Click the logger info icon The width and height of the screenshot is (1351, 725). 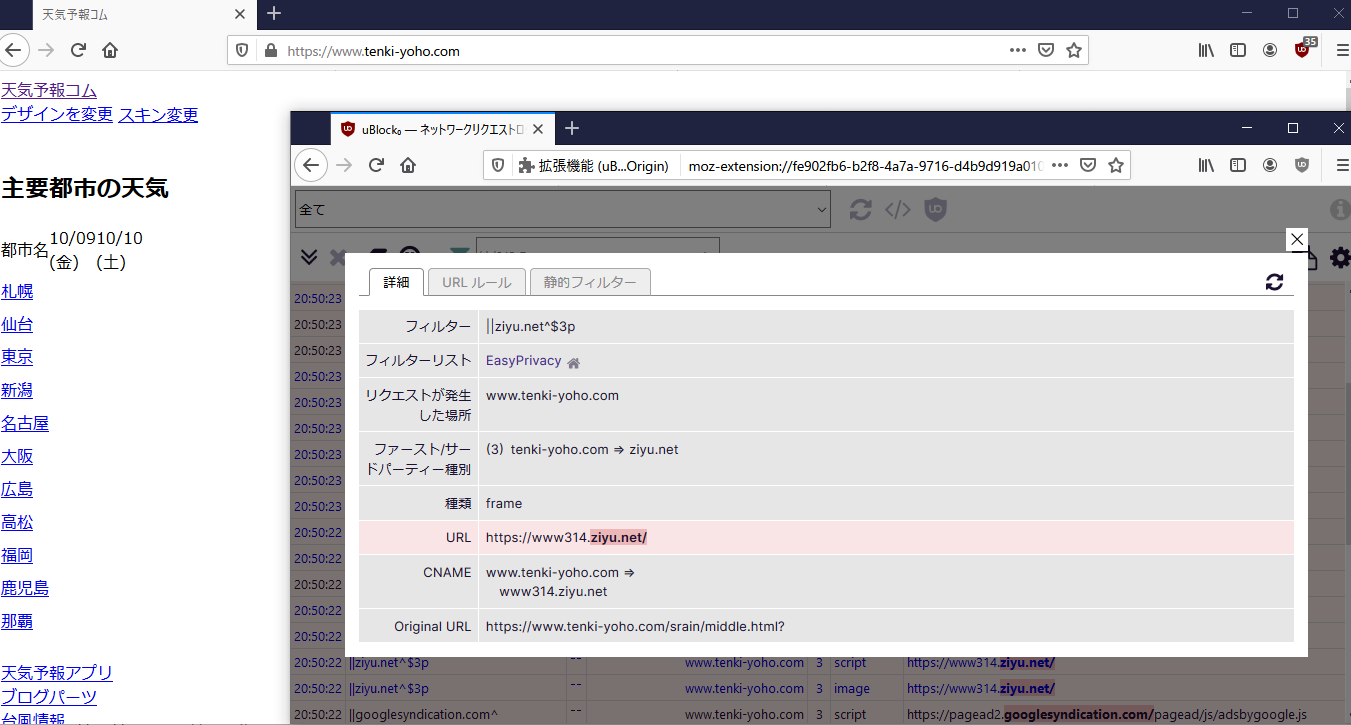tap(1340, 210)
